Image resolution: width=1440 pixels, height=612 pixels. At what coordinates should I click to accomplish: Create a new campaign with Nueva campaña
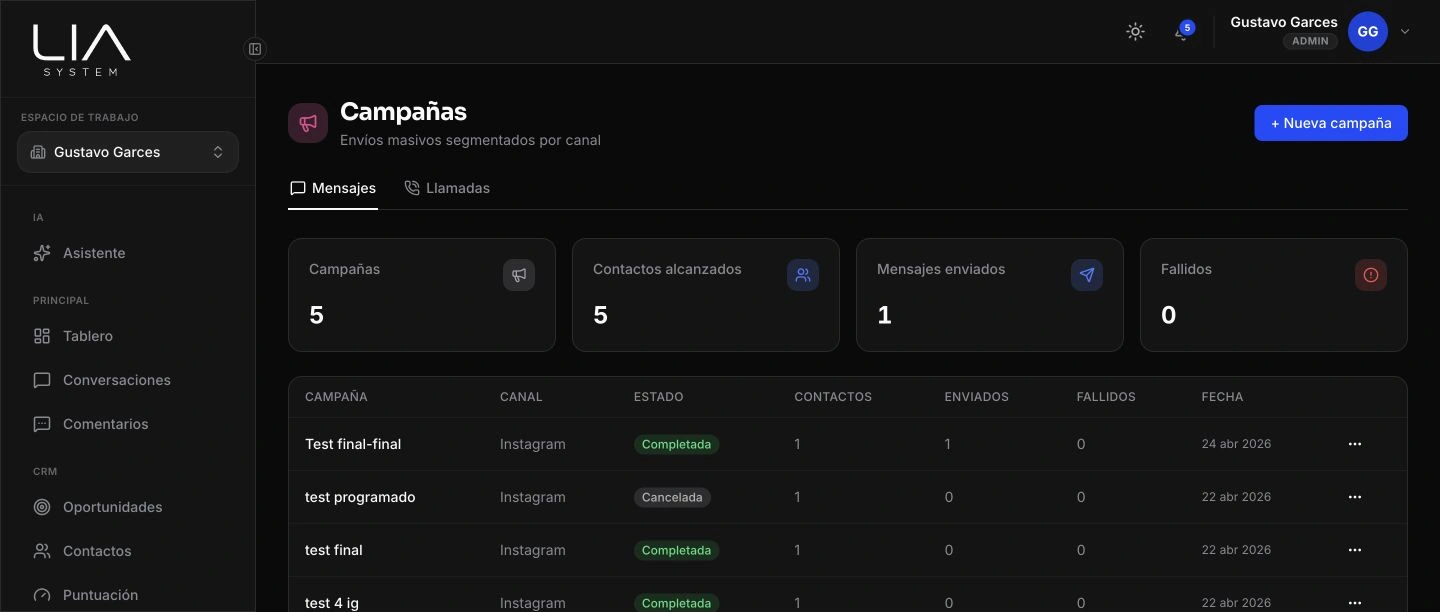[x=1331, y=123]
